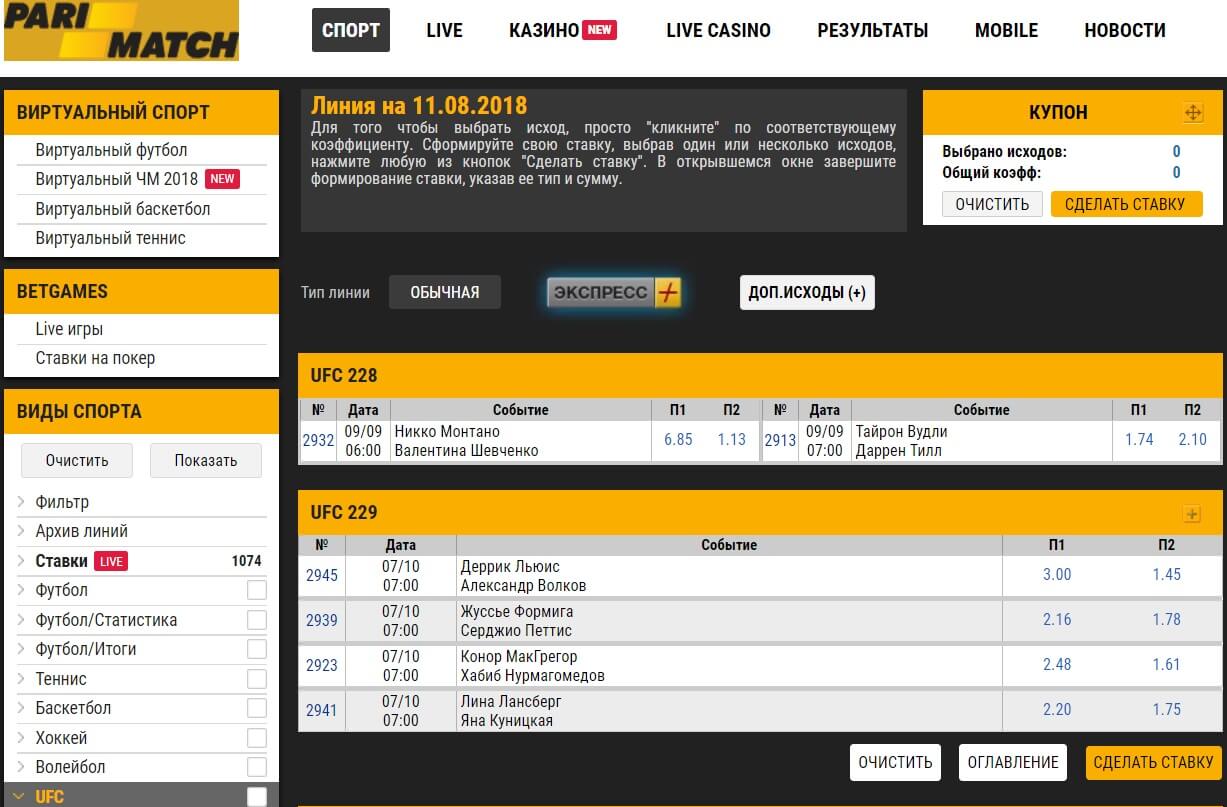The width and height of the screenshot is (1227, 807).
Task: Expand the Футбол/Итоги arrow
Action: click(x=21, y=649)
